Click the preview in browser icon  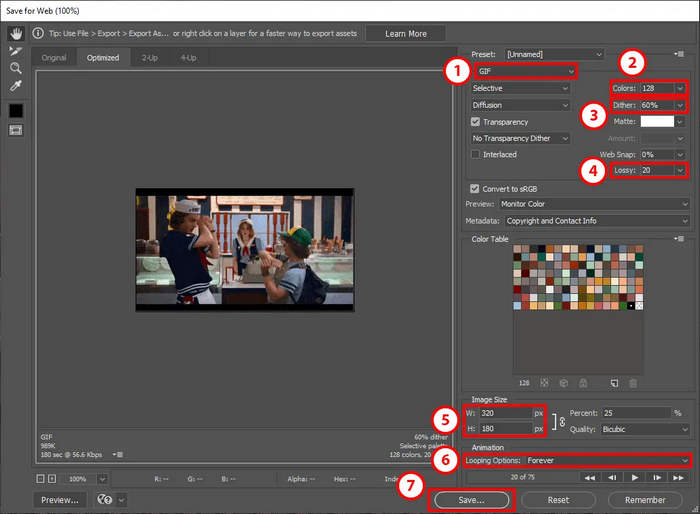click(105, 499)
